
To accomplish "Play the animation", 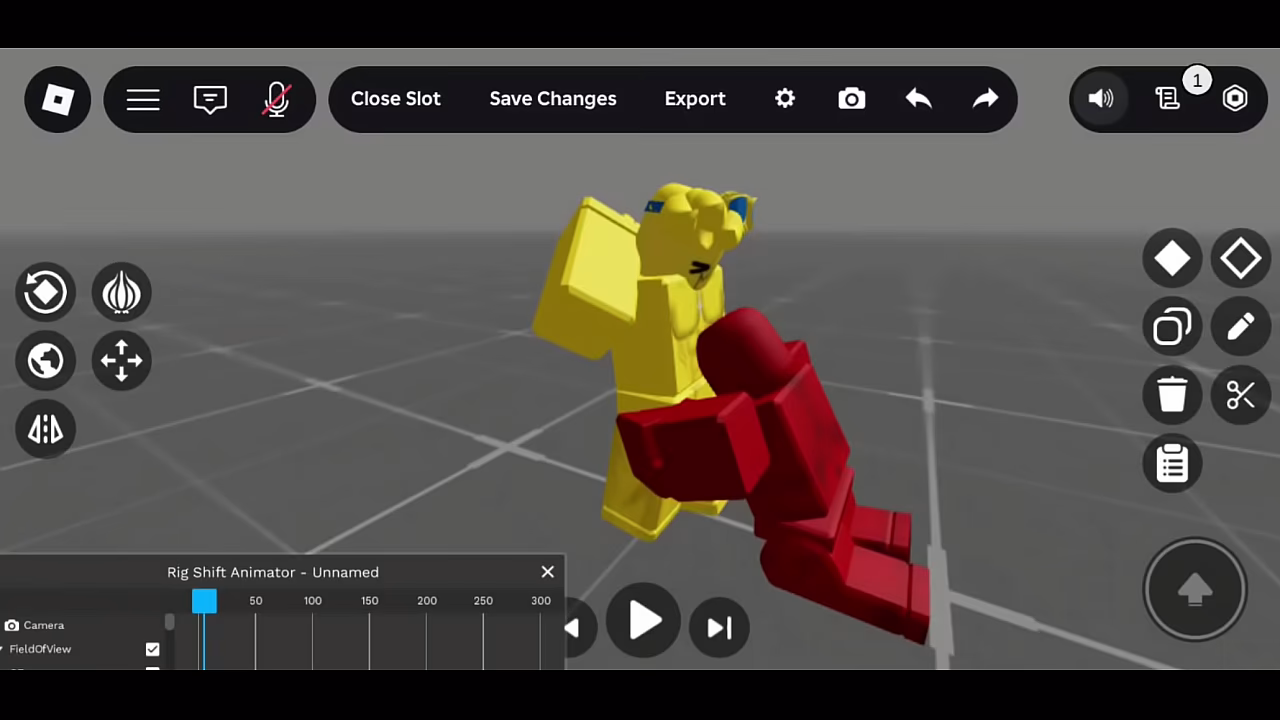I will pos(644,622).
